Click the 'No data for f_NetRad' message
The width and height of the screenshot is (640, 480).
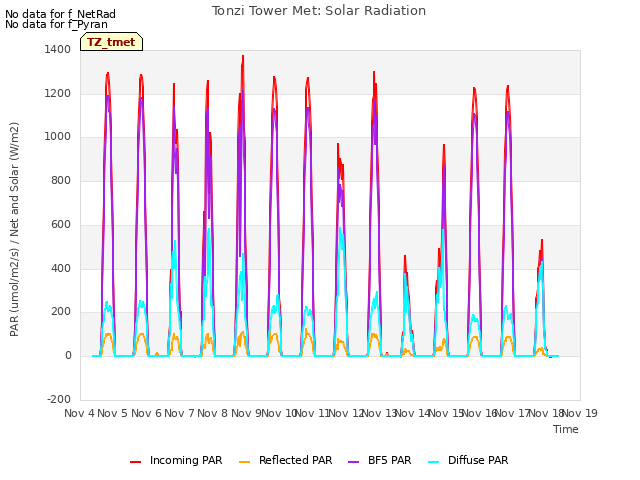[x=60, y=14]
